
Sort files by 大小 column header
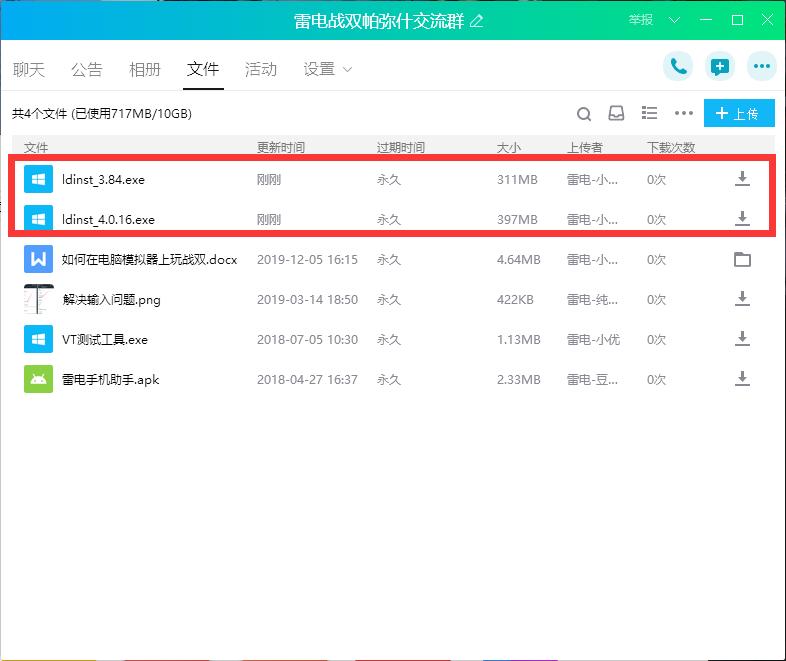click(509, 148)
